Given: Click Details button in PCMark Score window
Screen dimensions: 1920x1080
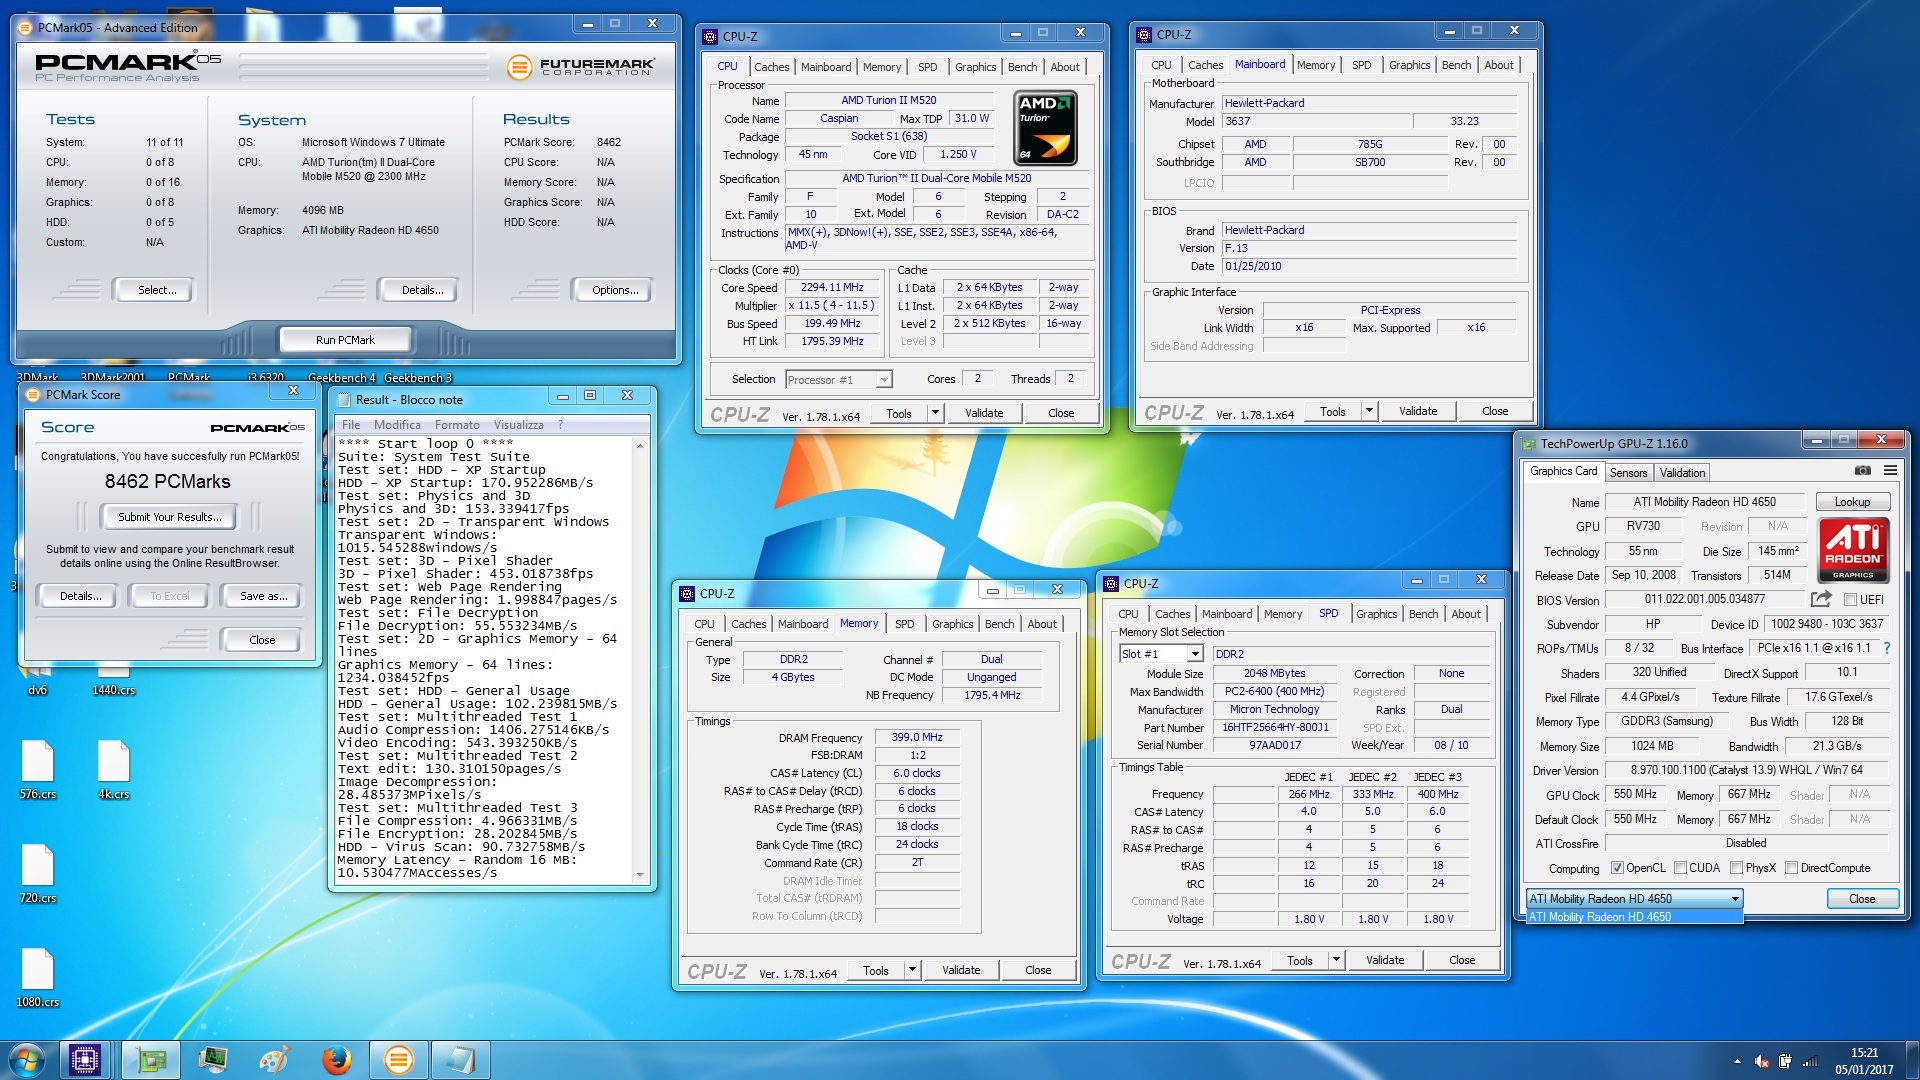Looking at the screenshot, I should pos(80,596).
